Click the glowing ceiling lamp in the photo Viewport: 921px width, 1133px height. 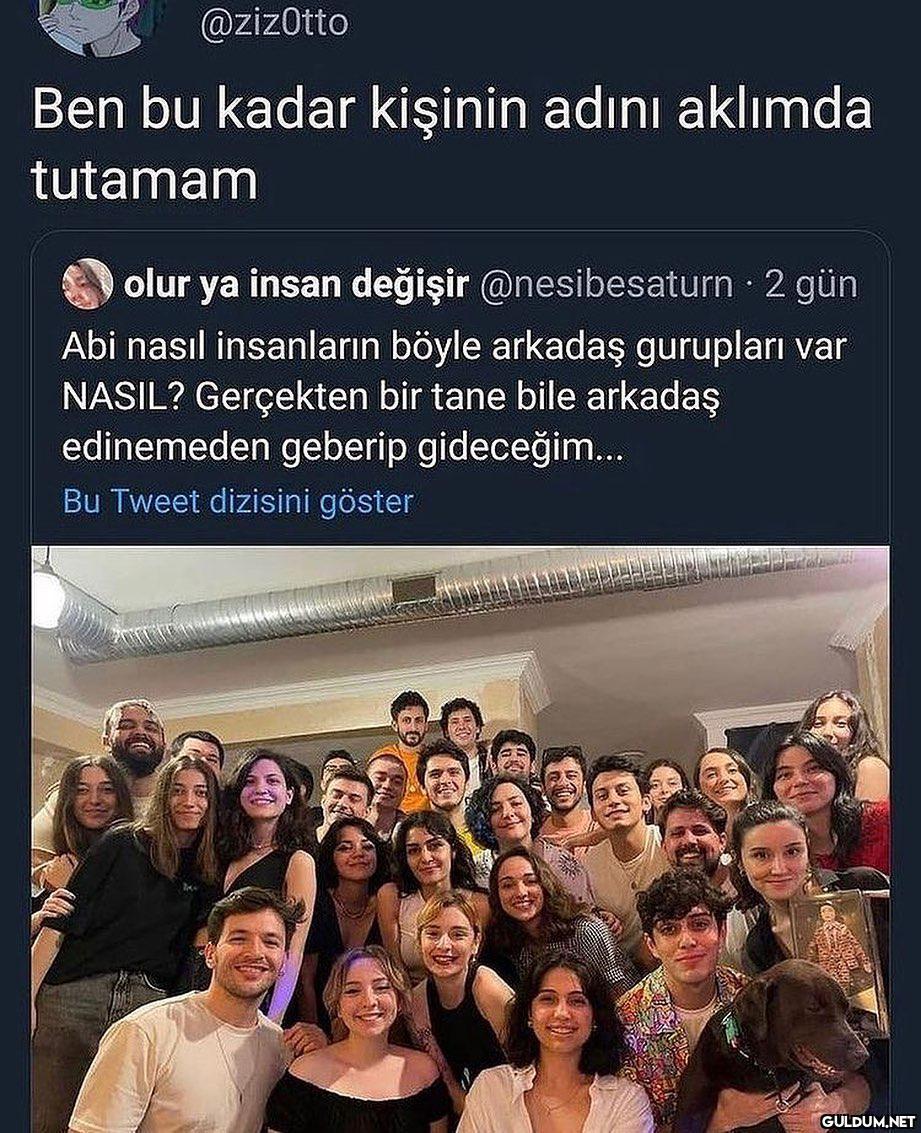point(47,594)
